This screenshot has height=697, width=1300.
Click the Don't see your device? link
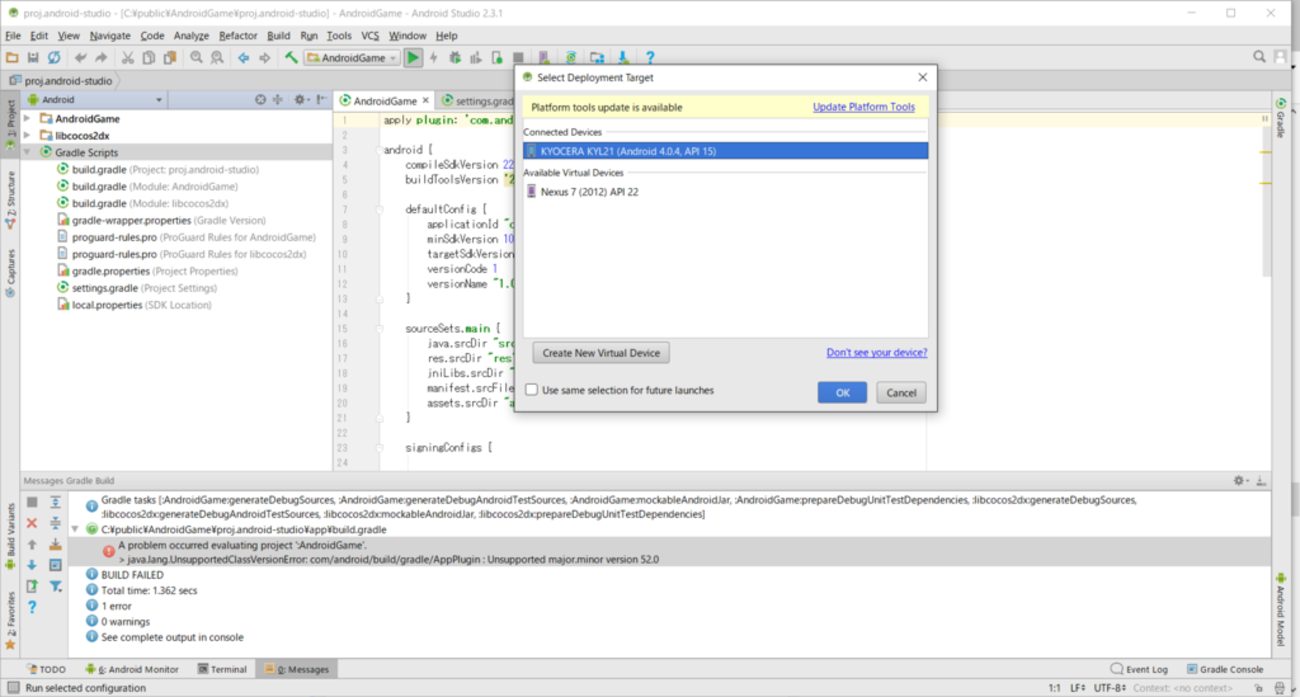point(877,352)
